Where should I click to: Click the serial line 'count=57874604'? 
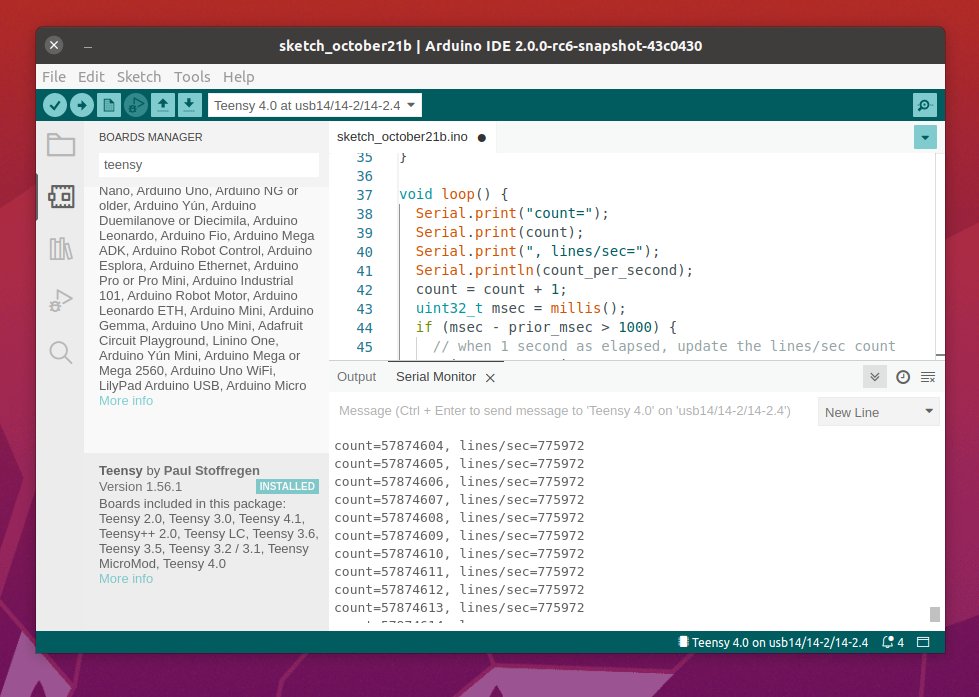point(459,445)
